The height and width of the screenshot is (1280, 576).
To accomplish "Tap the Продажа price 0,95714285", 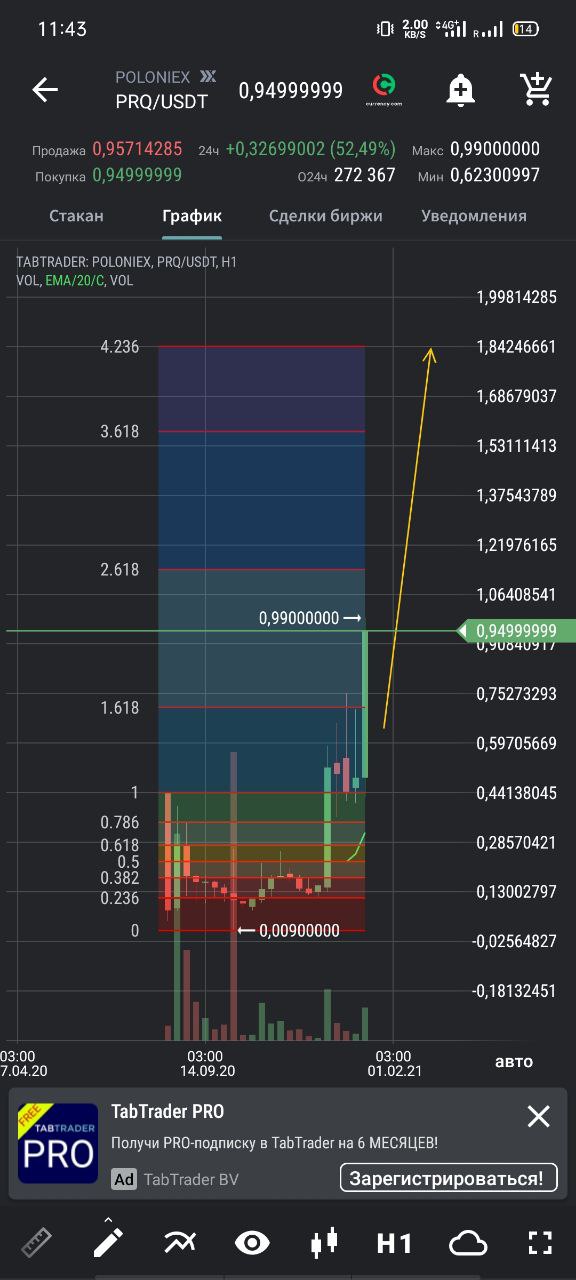I will click(x=137, y=149).
